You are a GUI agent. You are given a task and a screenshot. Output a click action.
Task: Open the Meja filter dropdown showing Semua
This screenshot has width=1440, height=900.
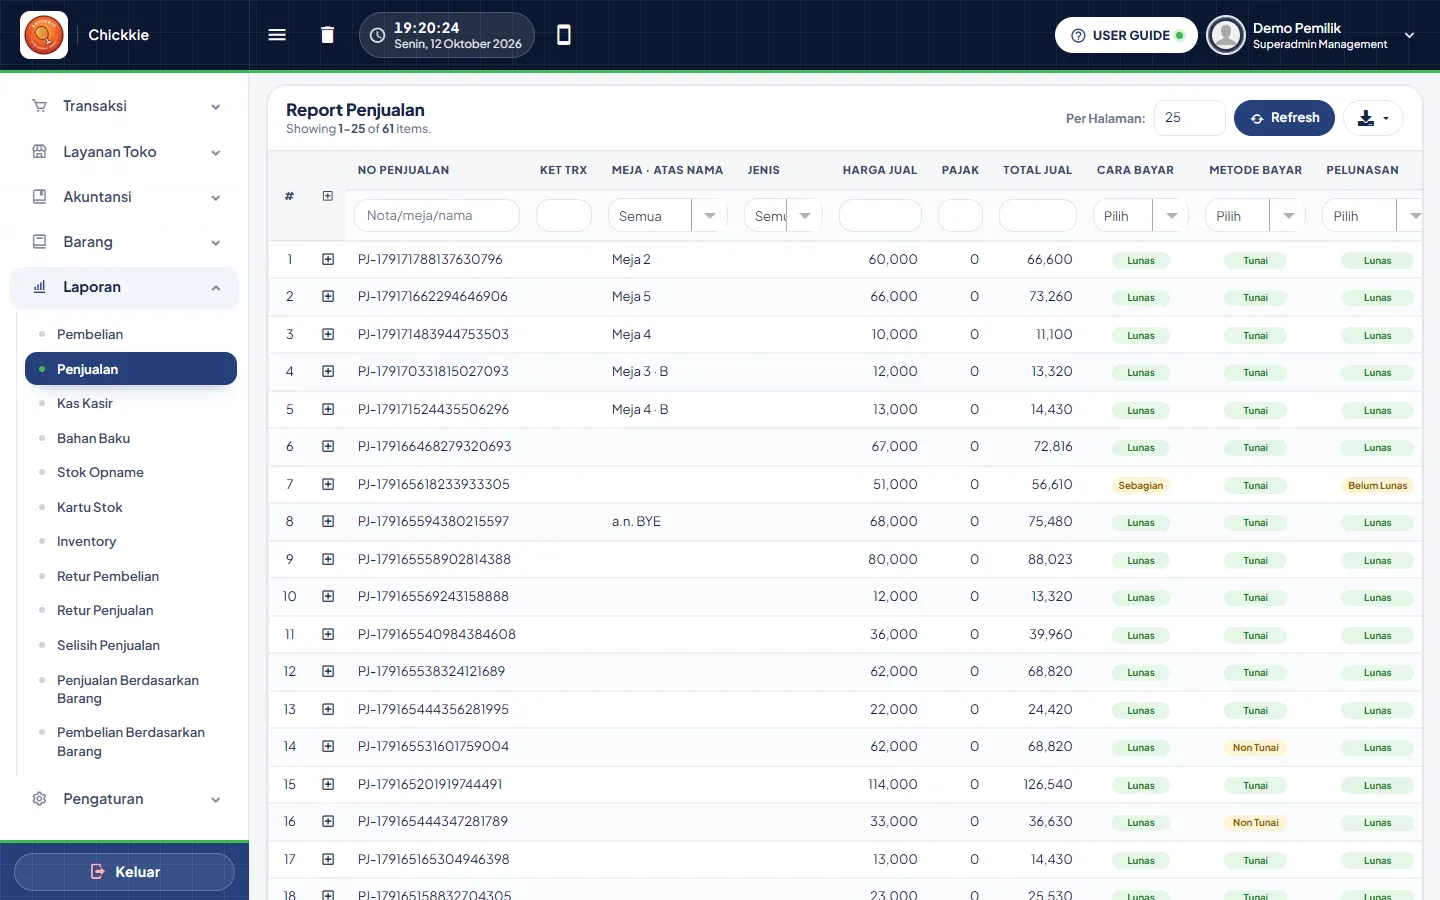tap(667, 216)
